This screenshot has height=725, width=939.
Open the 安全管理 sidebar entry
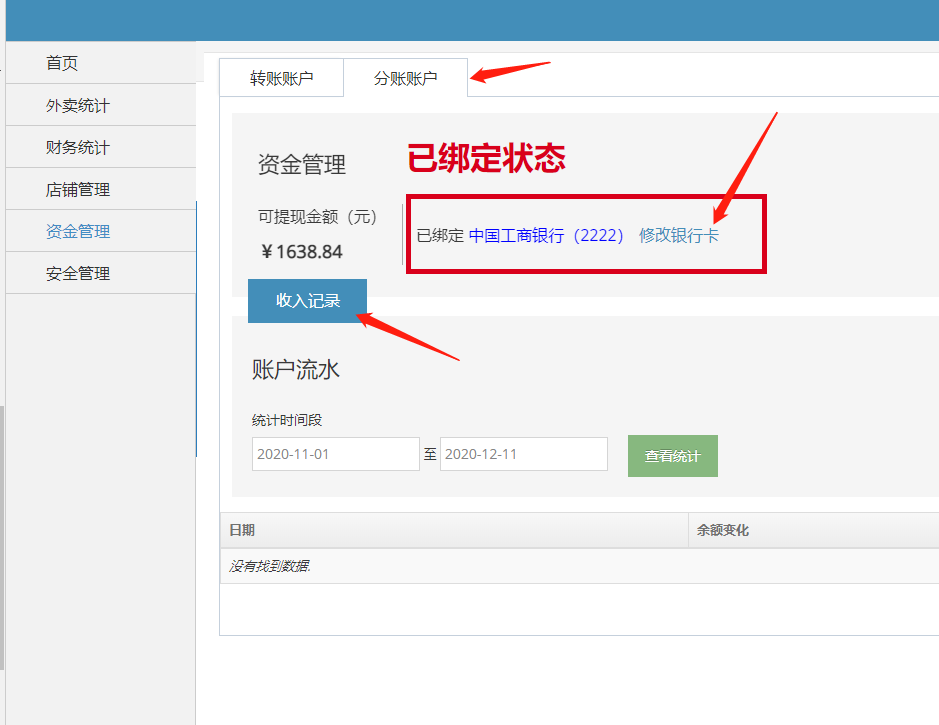(x=78, y=273)
